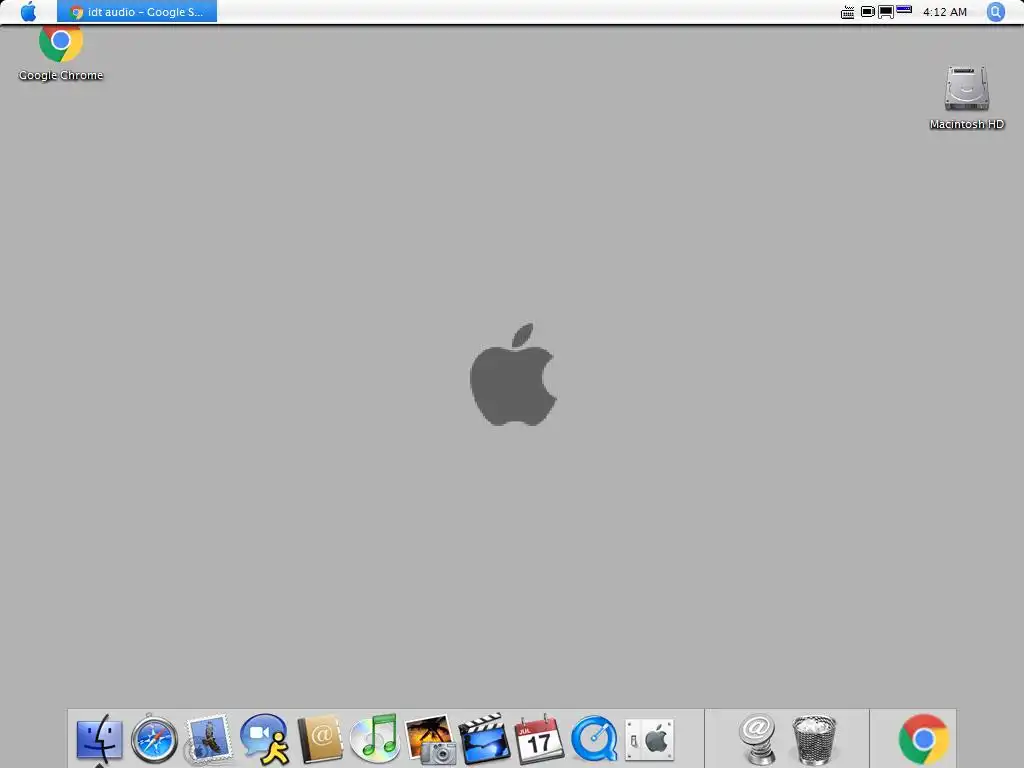This screenshot has height=768, width=1024.
Task: Open iCal calendar showing 17
Action: (x=539, y=739)
